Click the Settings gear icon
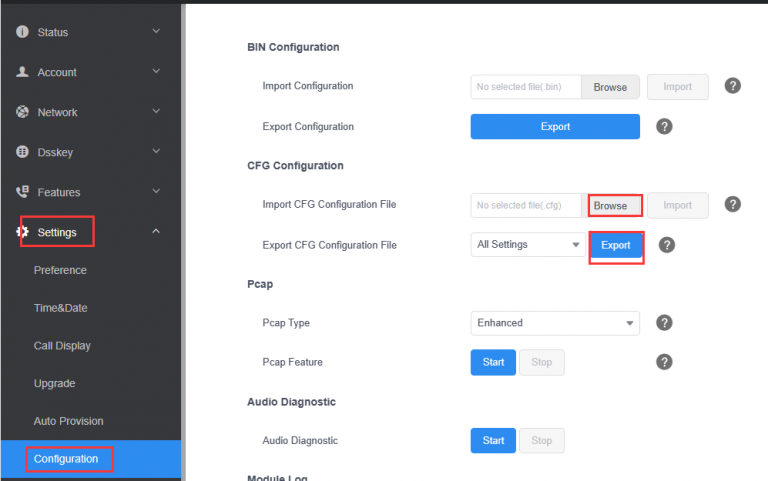Image resolution: width=768 pixels, height=481 pixels. click(22, 232)
